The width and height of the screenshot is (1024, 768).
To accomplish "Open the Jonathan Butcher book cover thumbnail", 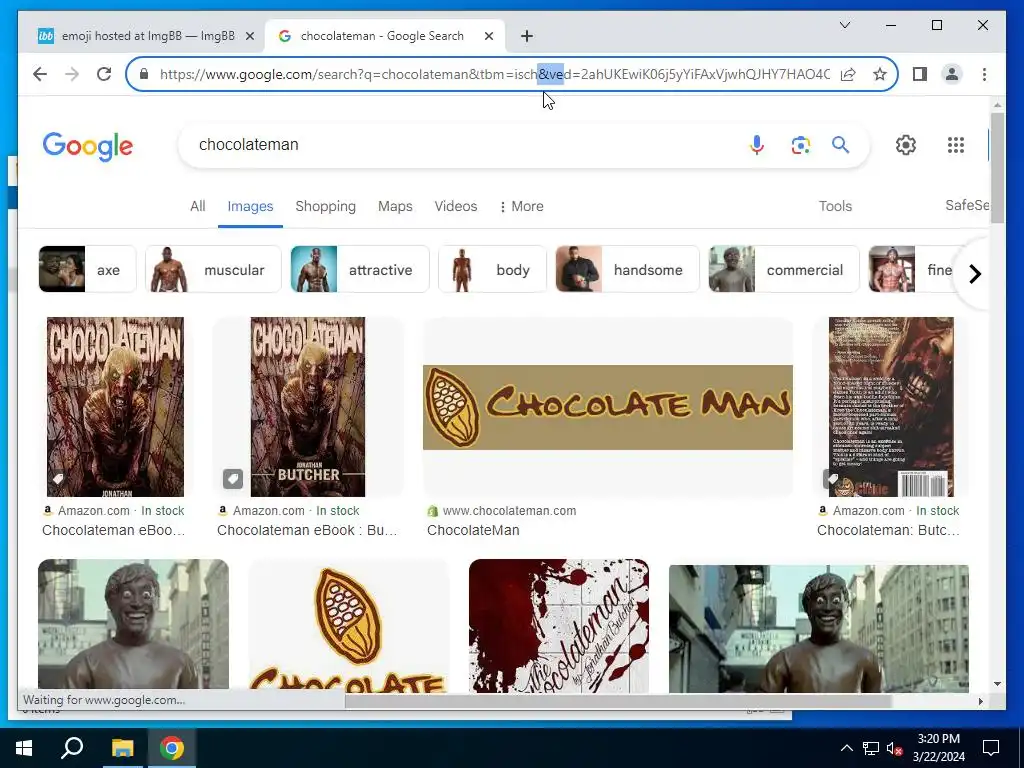I will pyautogui.click(x=308, y=407).
